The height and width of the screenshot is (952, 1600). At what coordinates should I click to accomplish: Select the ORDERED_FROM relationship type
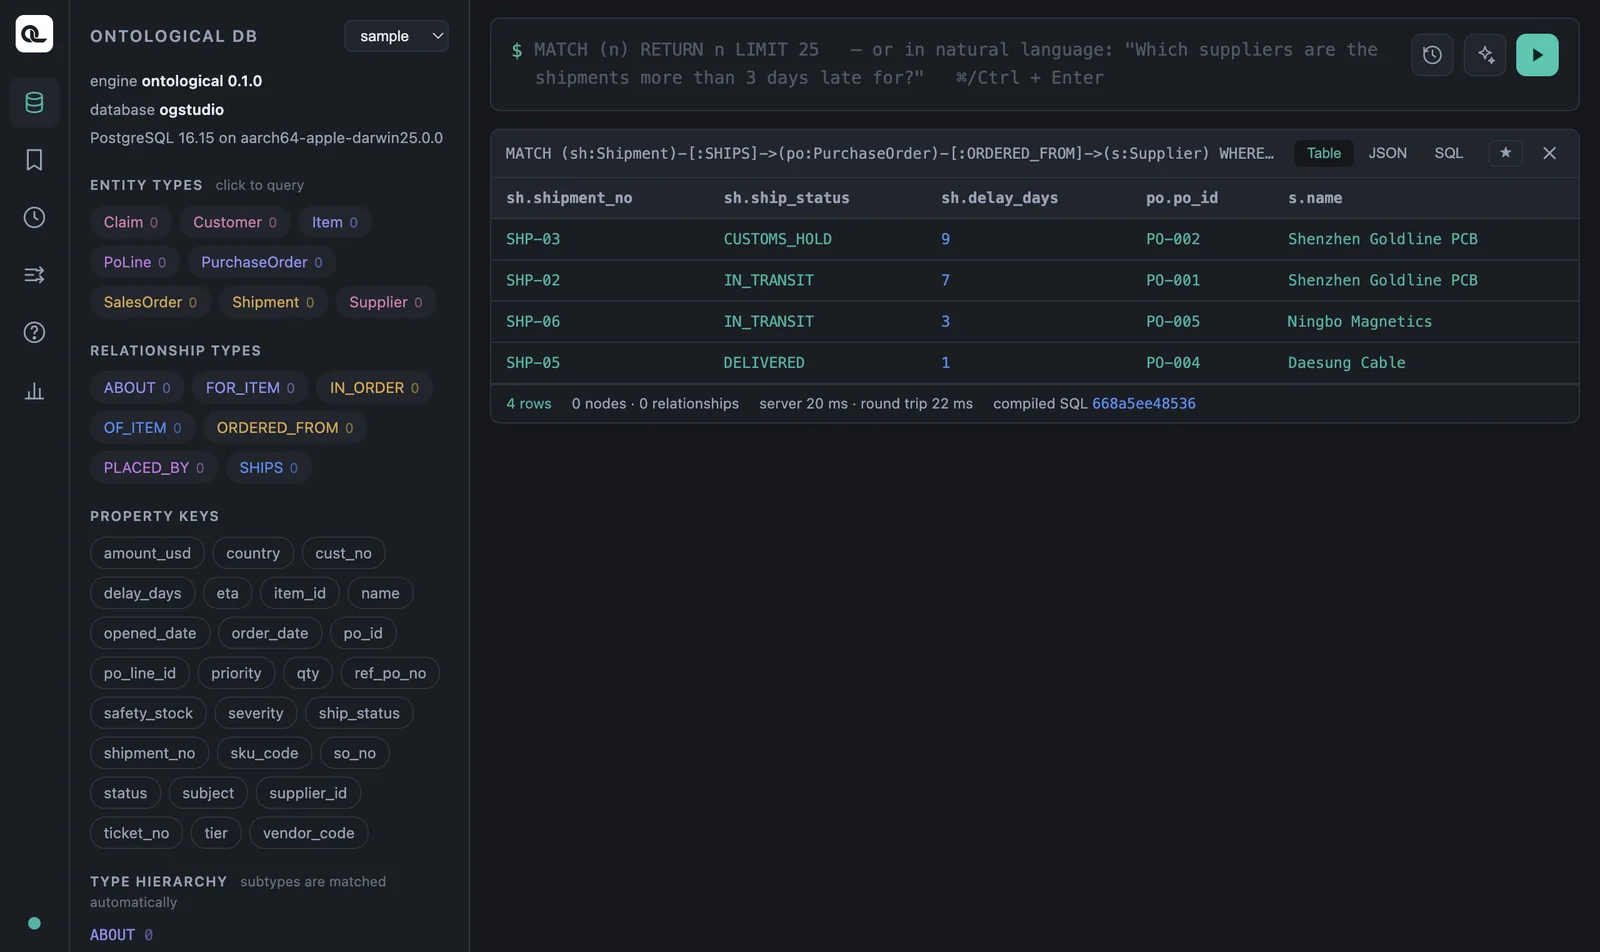pos(284,428)
